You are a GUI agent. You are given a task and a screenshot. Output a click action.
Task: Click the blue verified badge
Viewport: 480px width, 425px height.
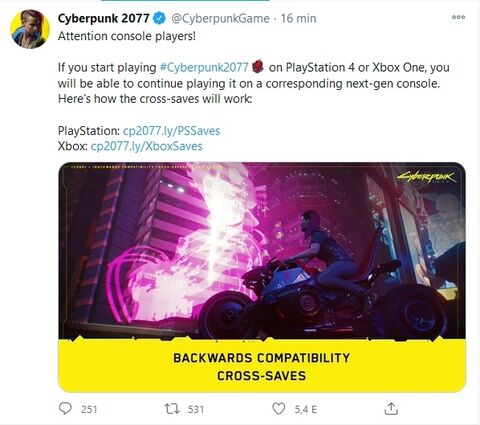pyautogui.click(x=159, y=18)
